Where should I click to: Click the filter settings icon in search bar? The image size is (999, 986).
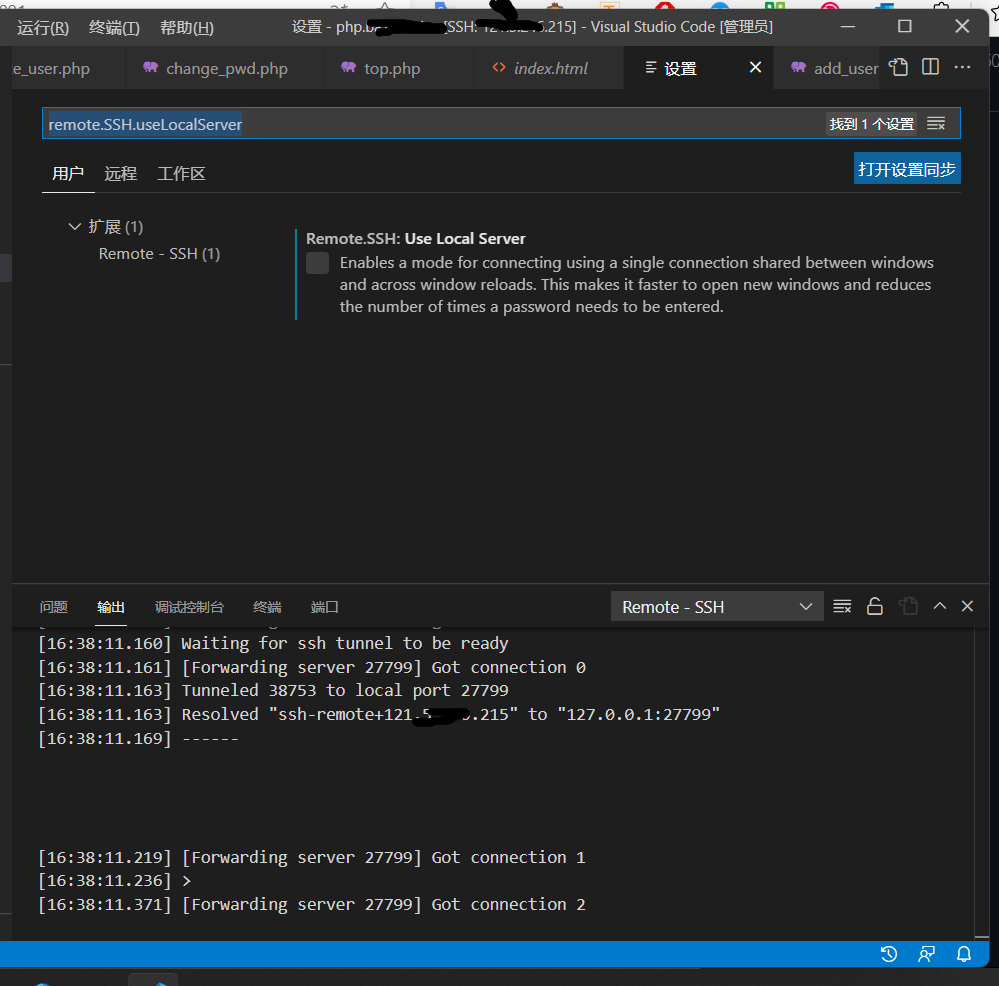click(x=937, y=123)
